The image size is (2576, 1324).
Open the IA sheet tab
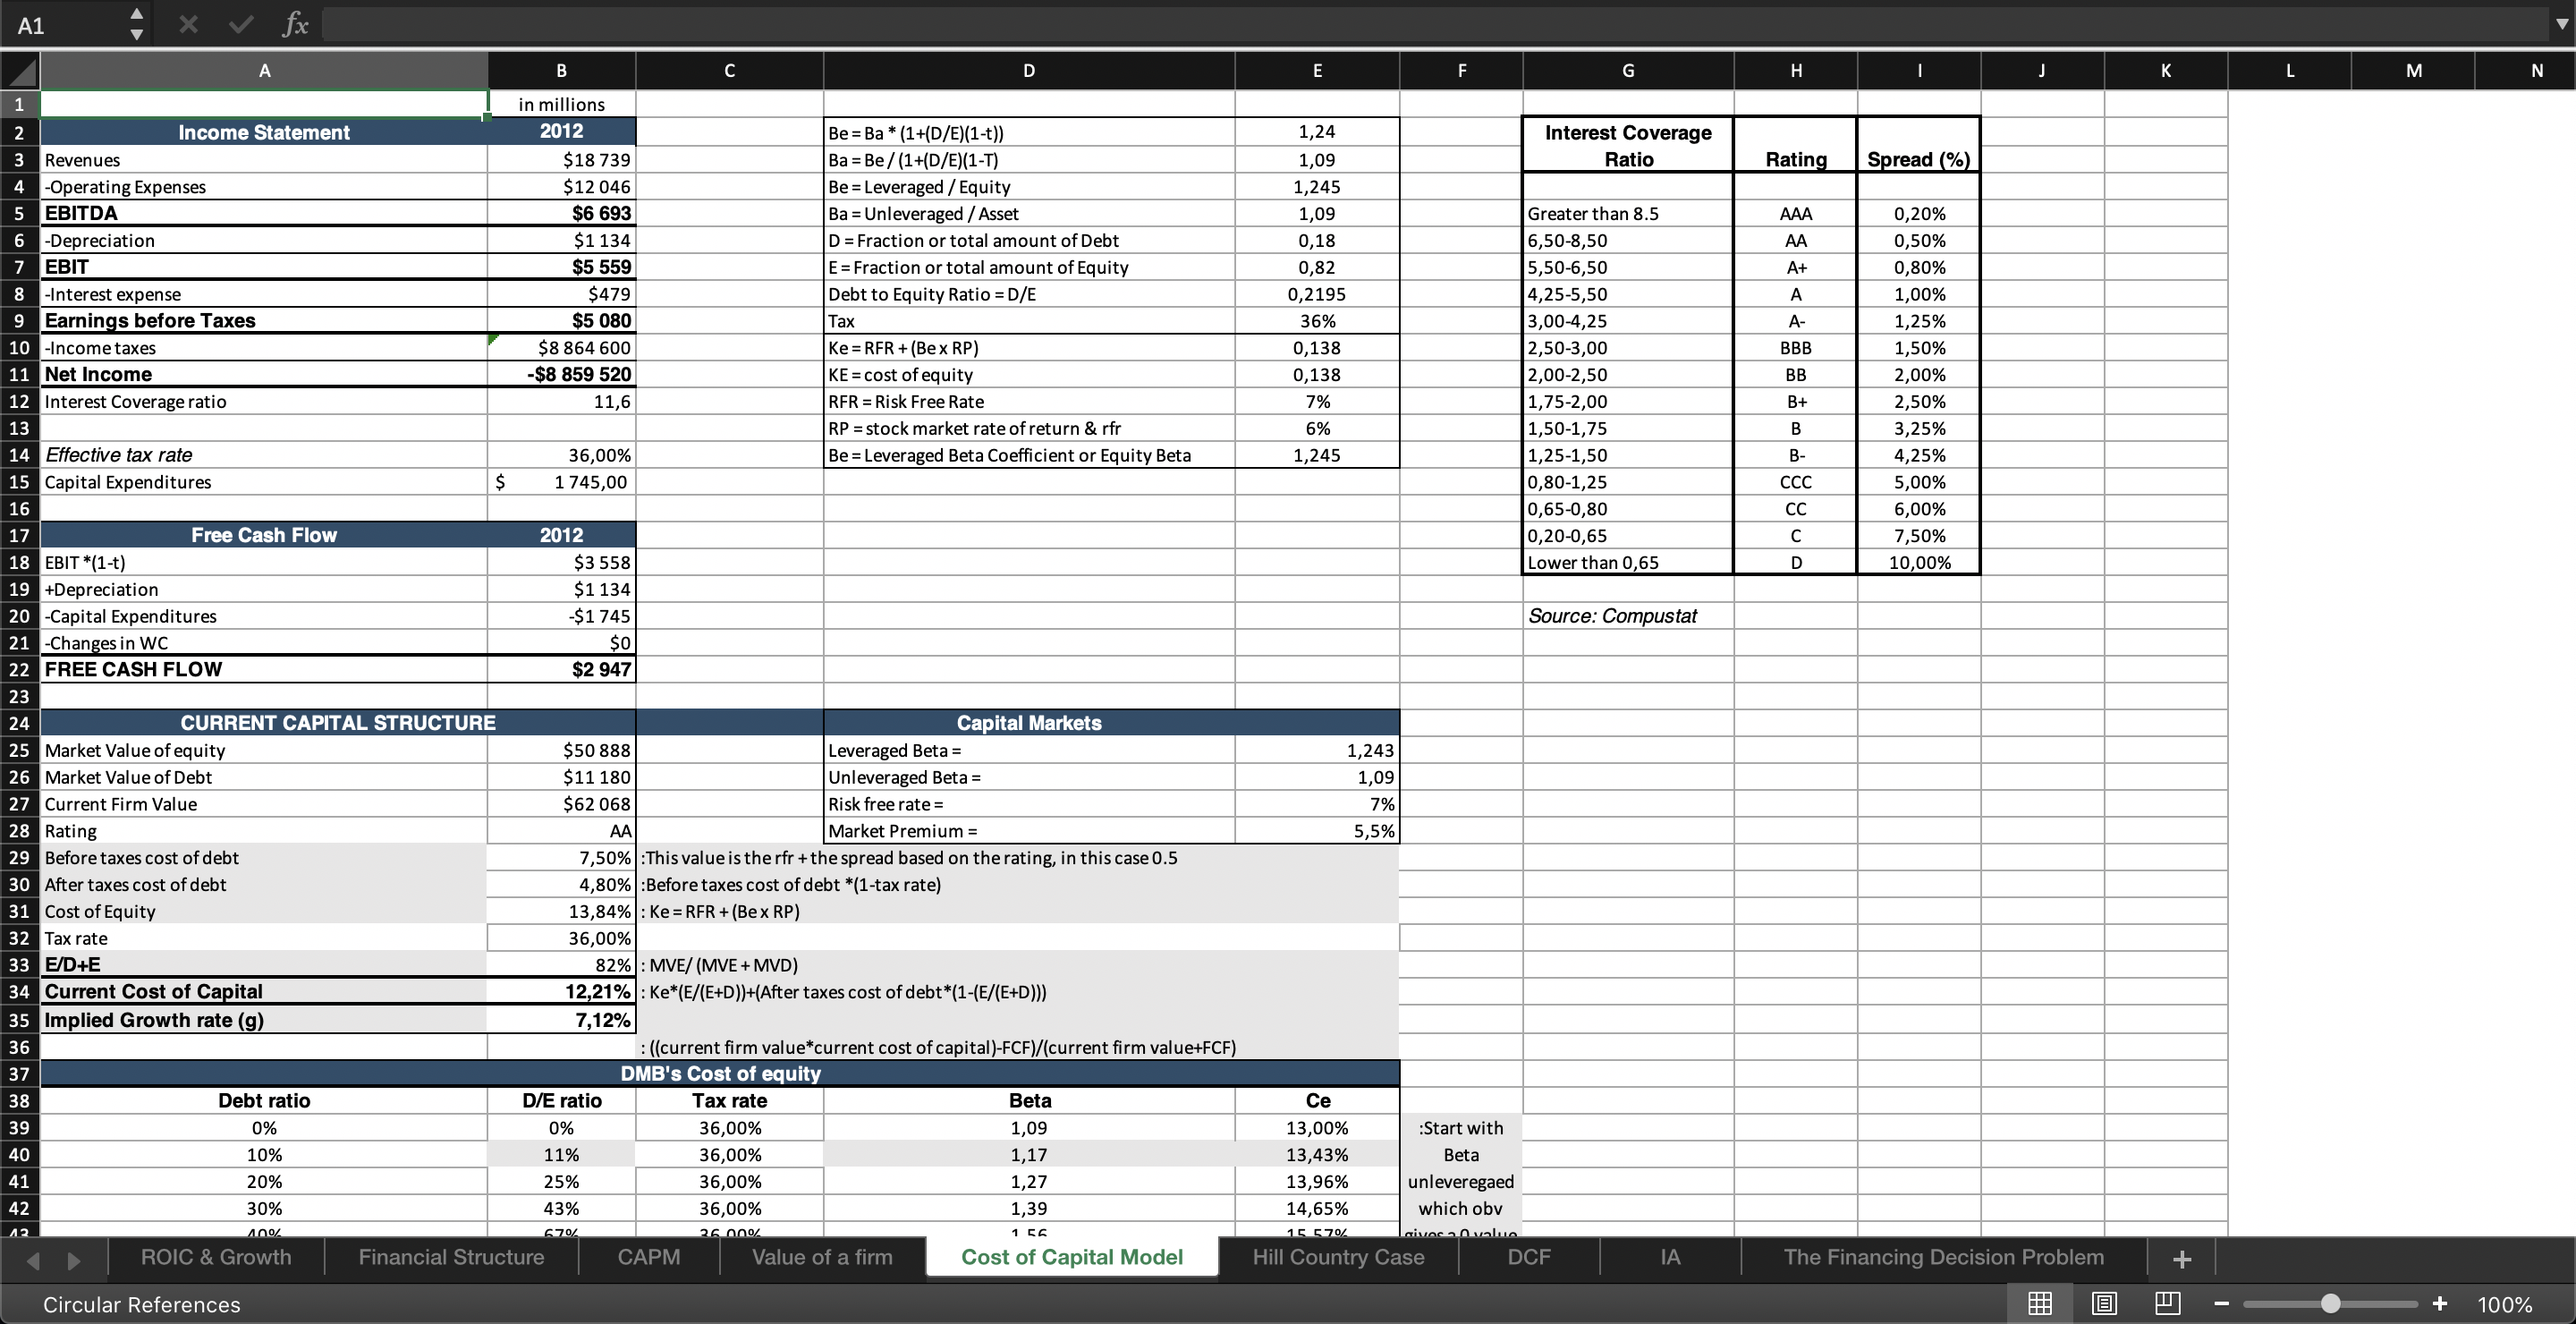pyautogui.click(x=1670, y=1257)
